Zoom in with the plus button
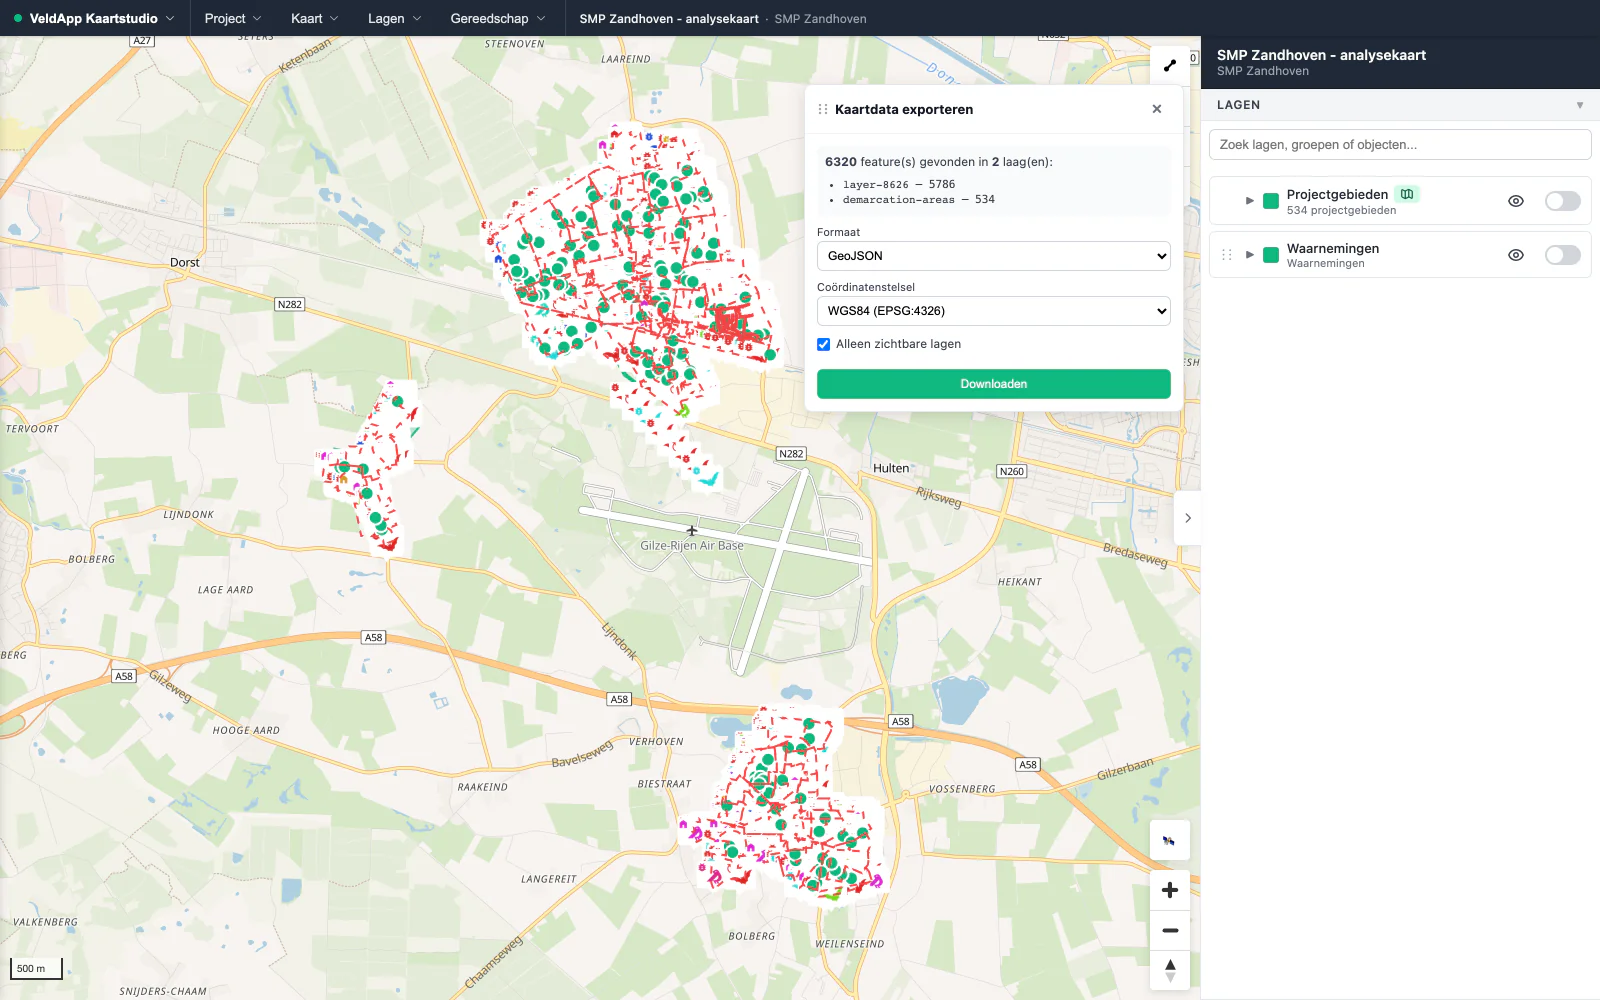This screenshot has height=1000, width=1600. click(1169, 890)
